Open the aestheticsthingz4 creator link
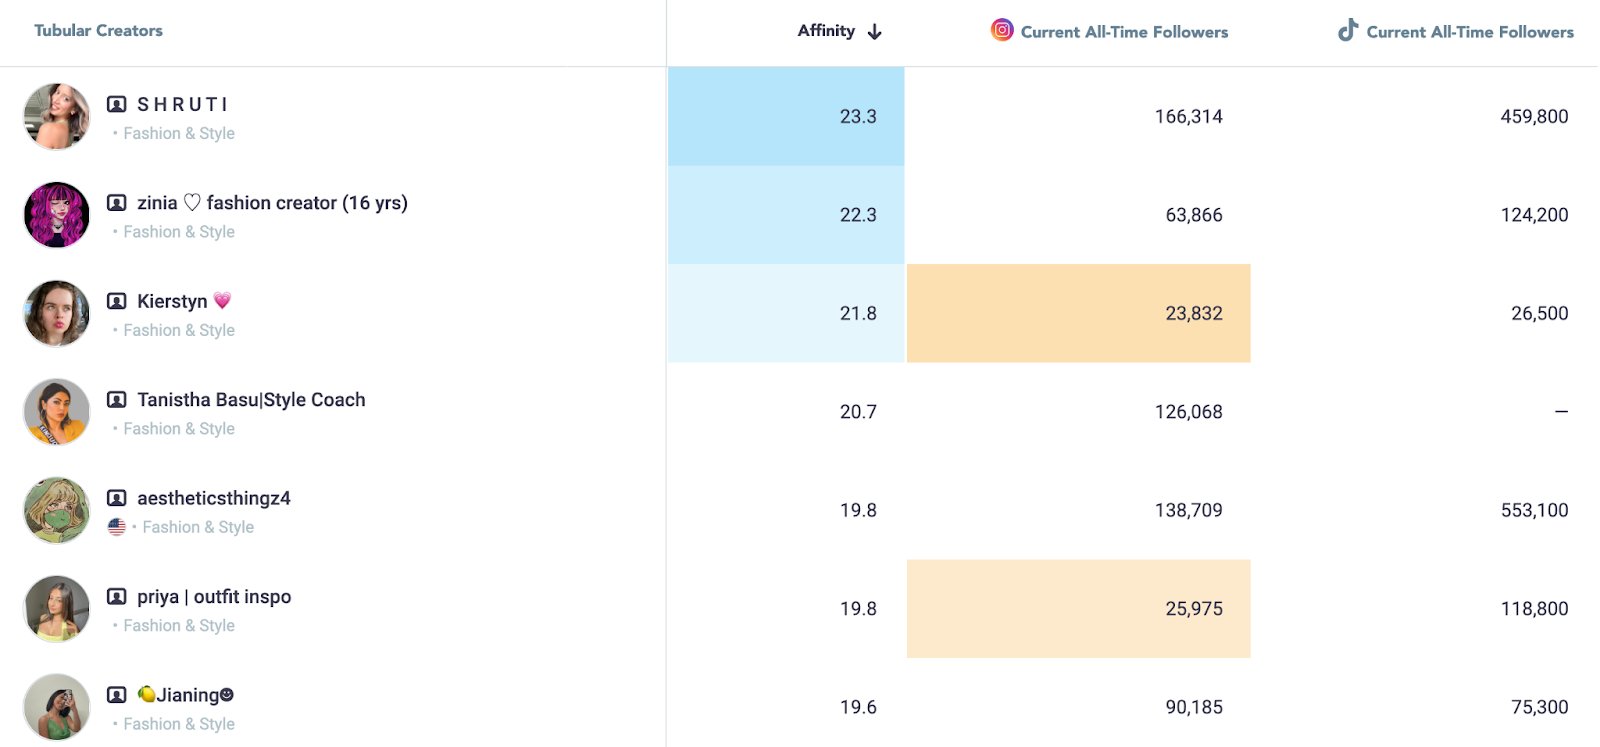Viewport: 1600px width, 747px height. point(214,498)
